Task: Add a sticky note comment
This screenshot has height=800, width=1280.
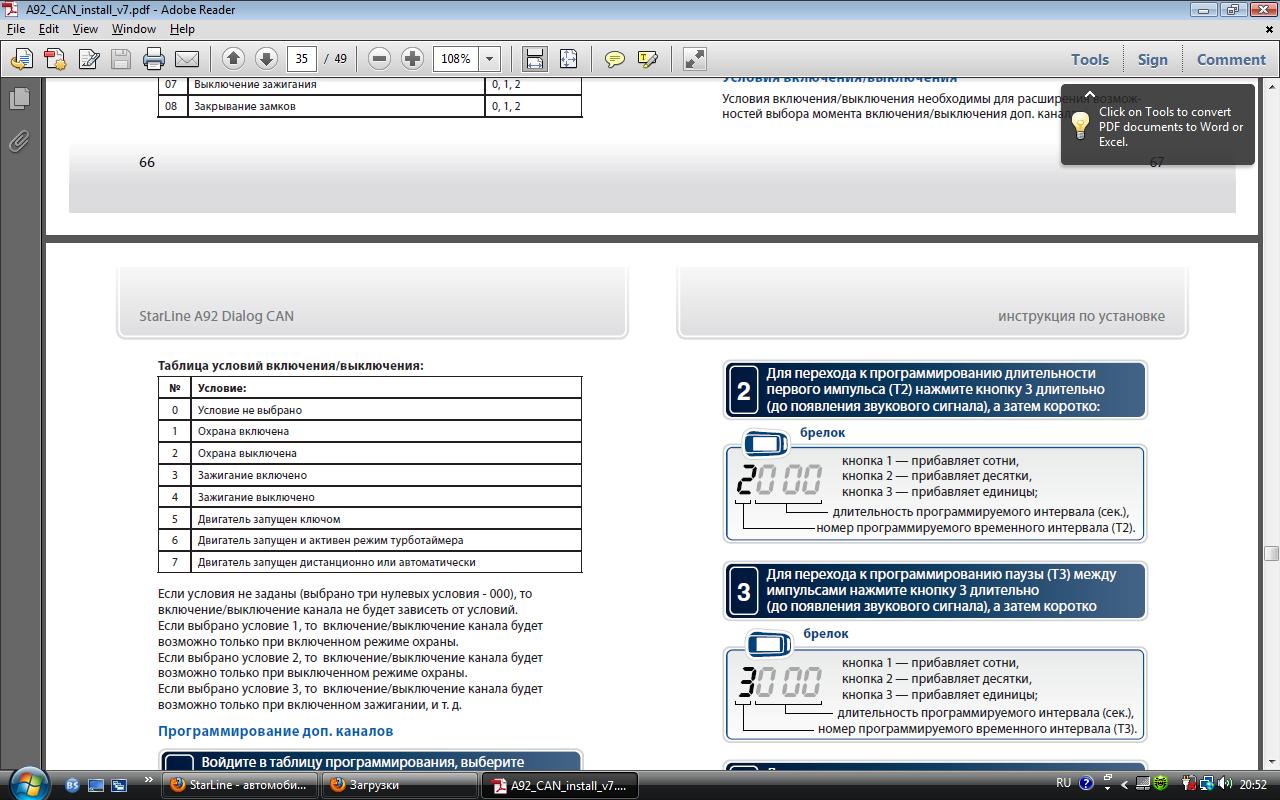Action: click(x=615, y=59)
